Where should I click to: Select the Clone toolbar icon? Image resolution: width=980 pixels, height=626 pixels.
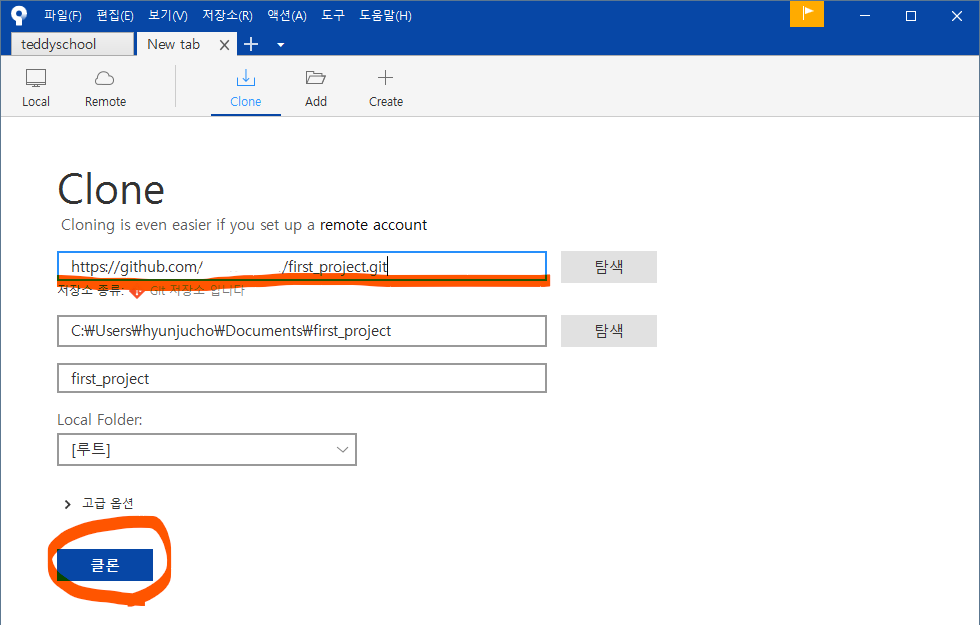(x=246, y=88)
